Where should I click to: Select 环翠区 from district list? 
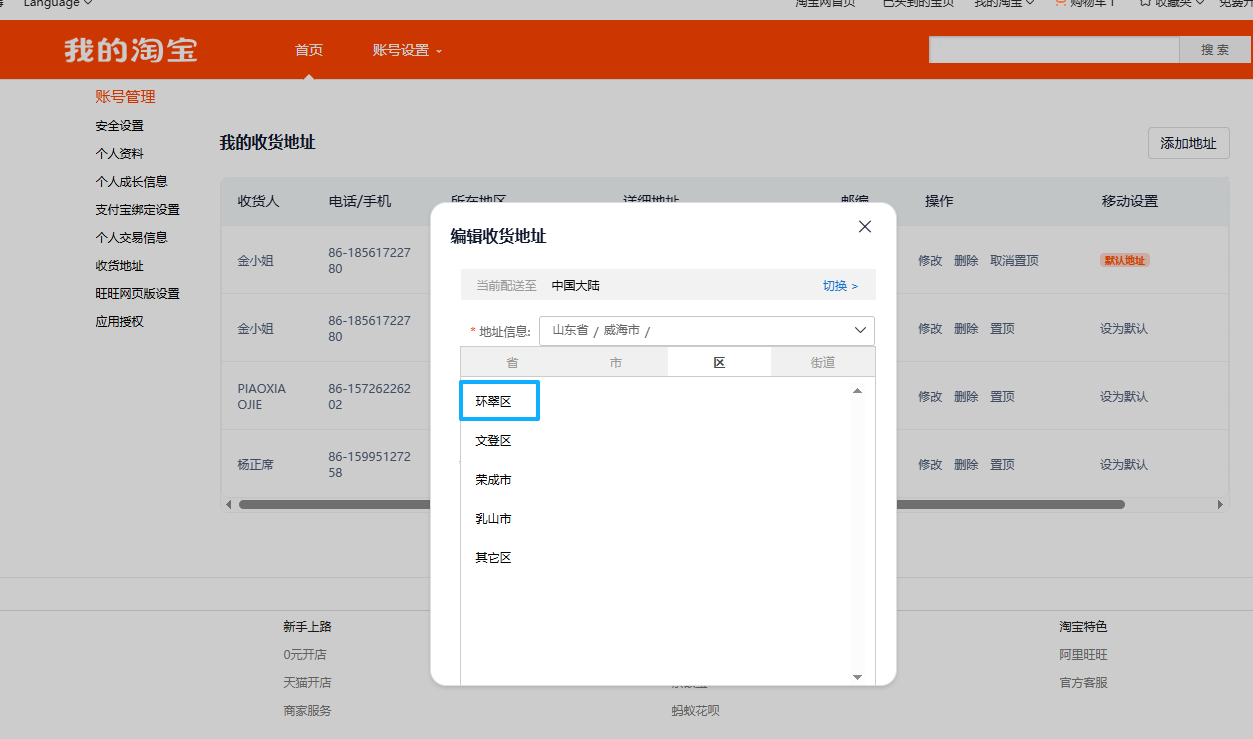(494, 401)
